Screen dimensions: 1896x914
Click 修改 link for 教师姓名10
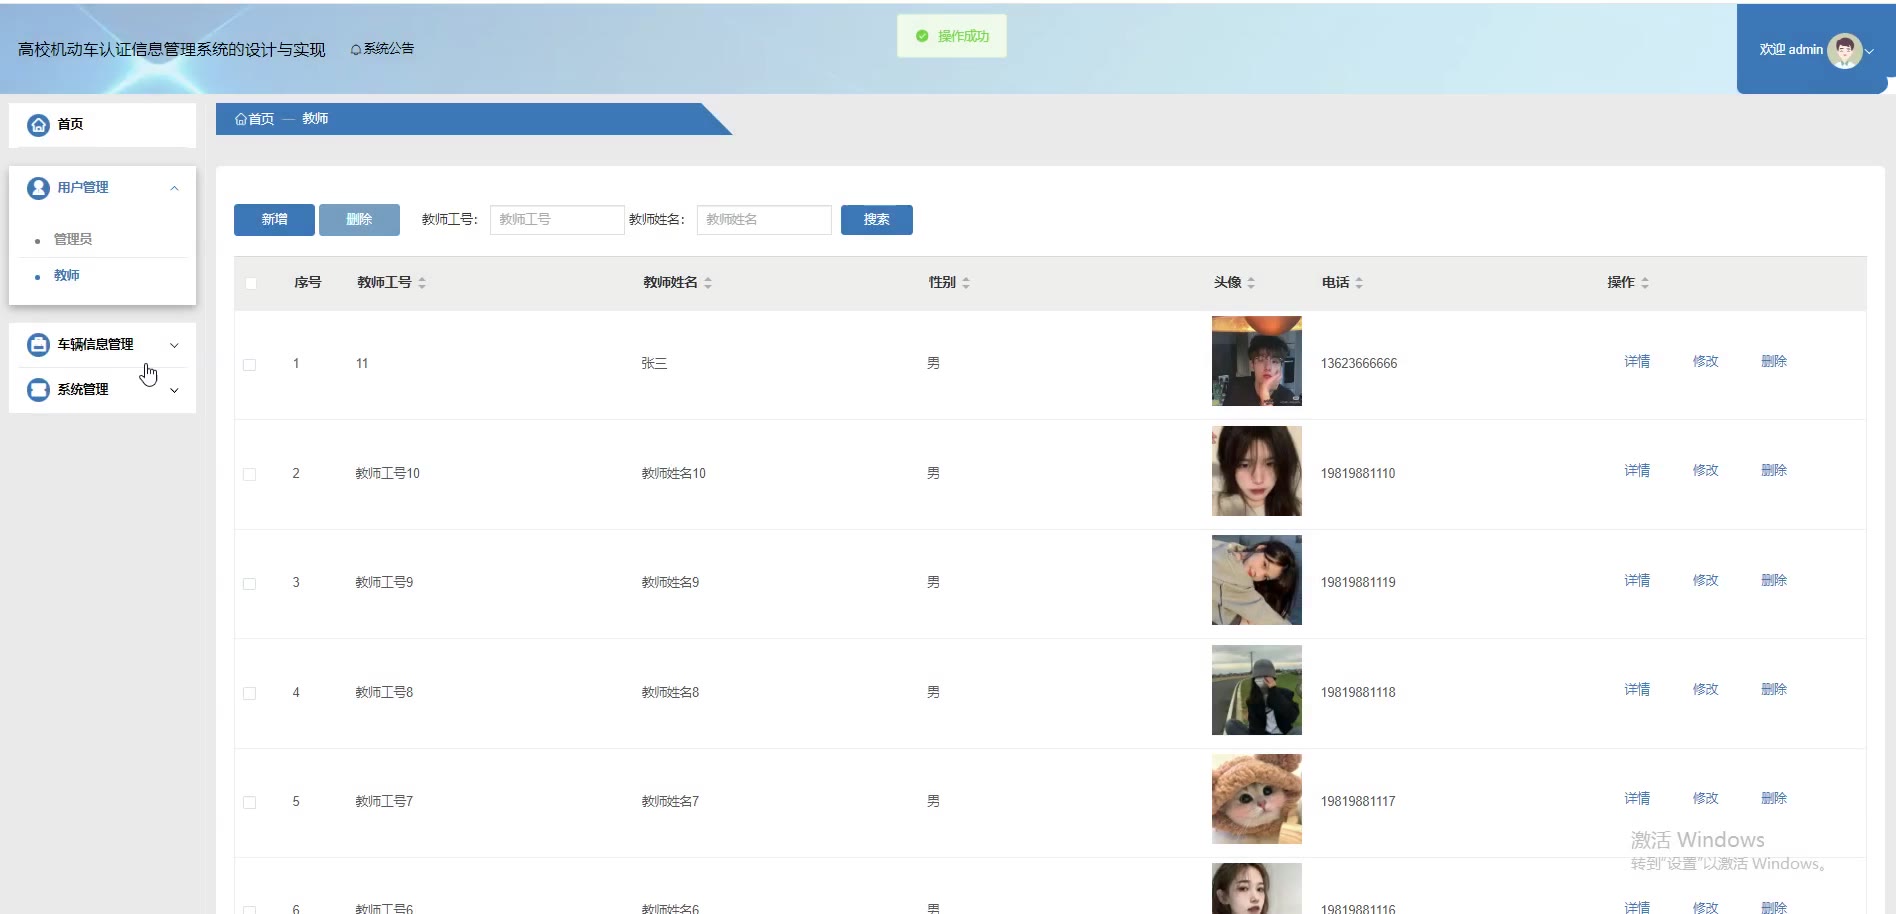1705,471
